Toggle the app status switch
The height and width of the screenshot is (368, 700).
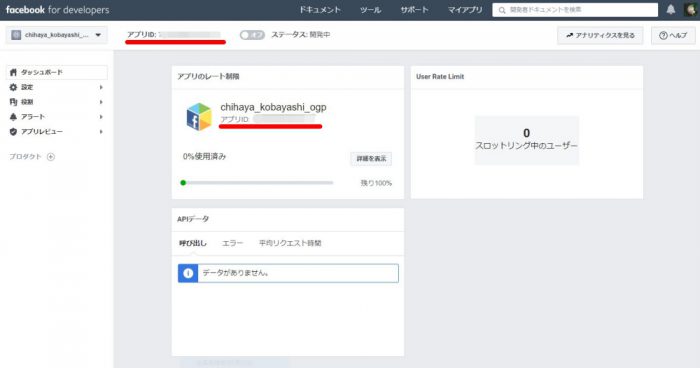pos(252,35)
